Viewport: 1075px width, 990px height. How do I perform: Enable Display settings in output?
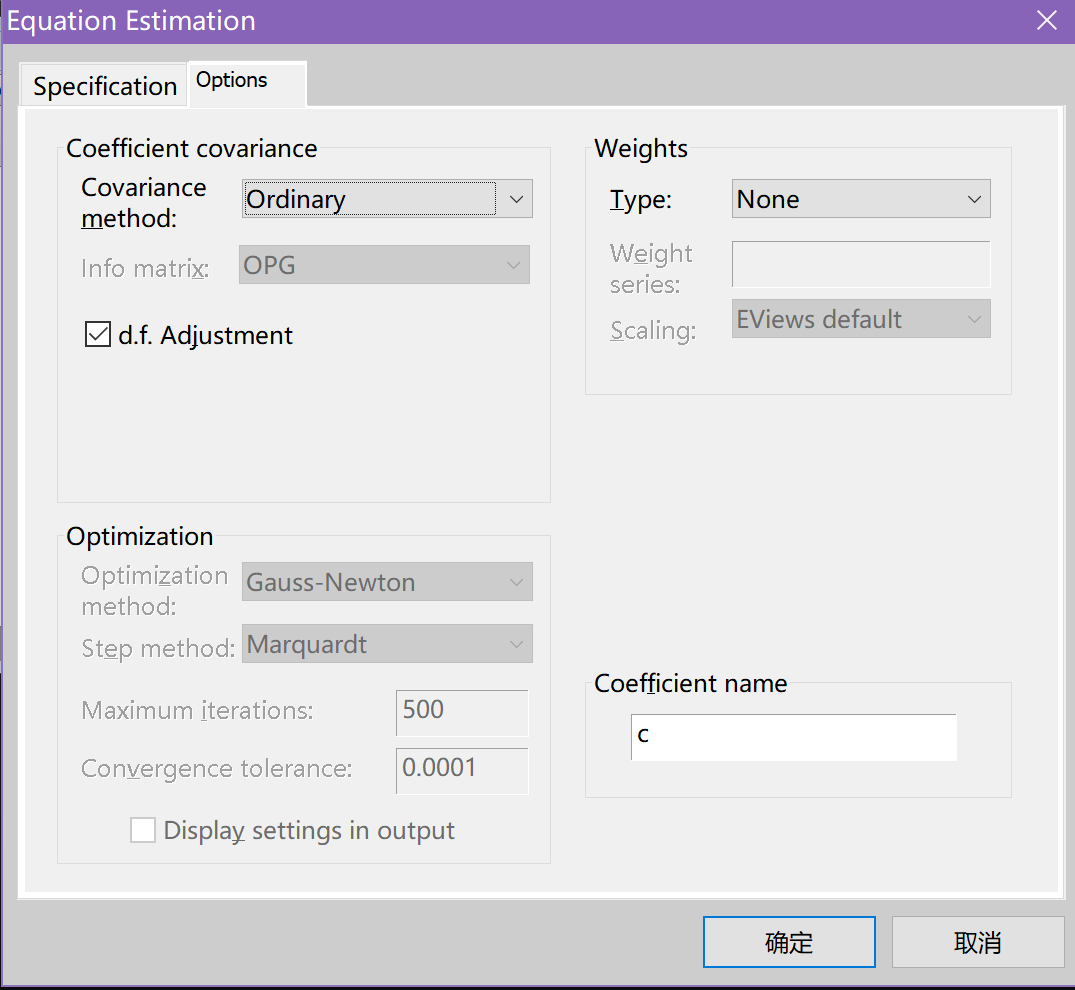tap(143, 830)
